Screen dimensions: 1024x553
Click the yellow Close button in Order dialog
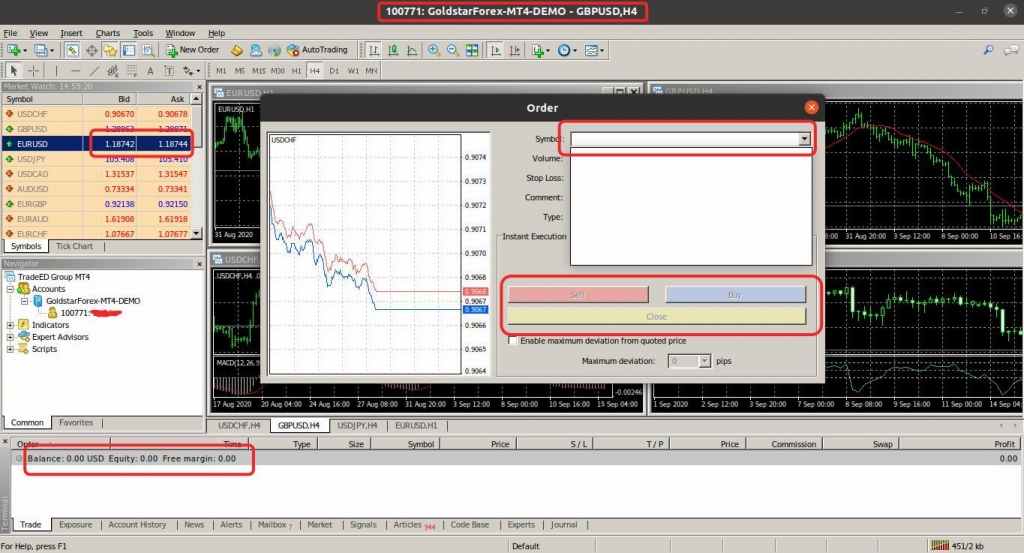tap(657, 317)
